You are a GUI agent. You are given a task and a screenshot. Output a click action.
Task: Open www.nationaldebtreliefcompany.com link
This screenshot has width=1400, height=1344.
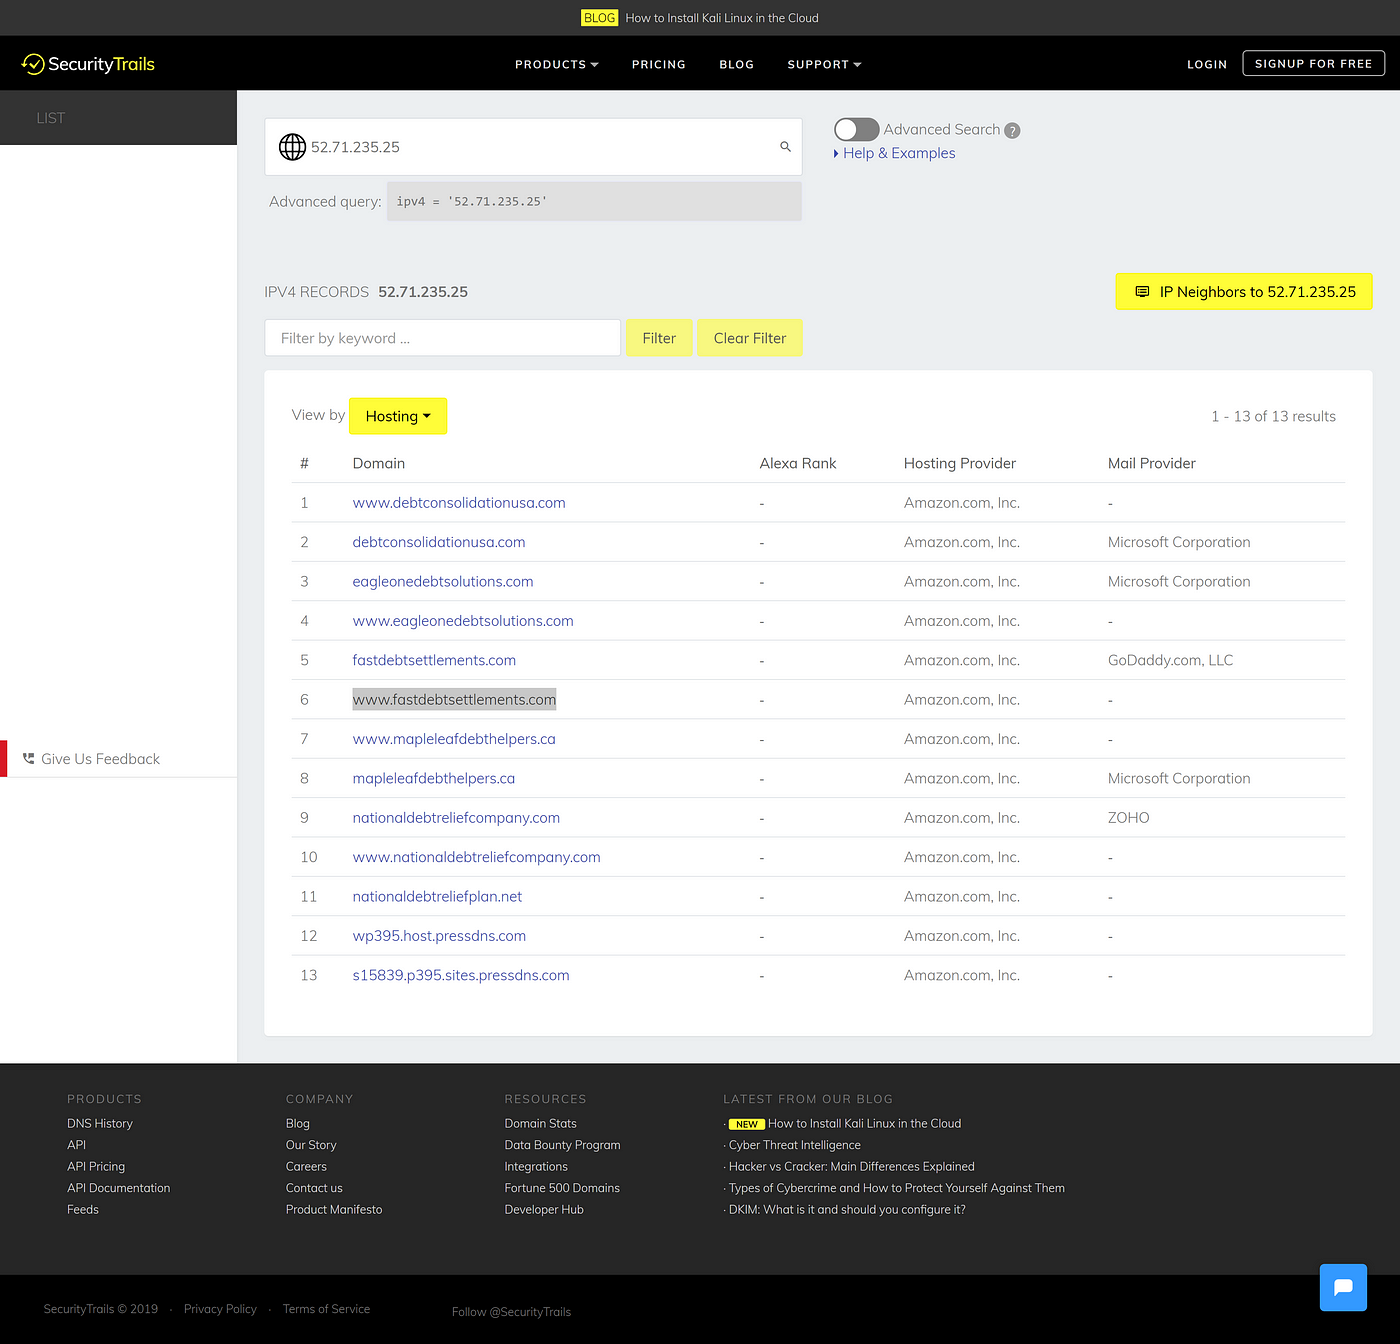[476, 857]
